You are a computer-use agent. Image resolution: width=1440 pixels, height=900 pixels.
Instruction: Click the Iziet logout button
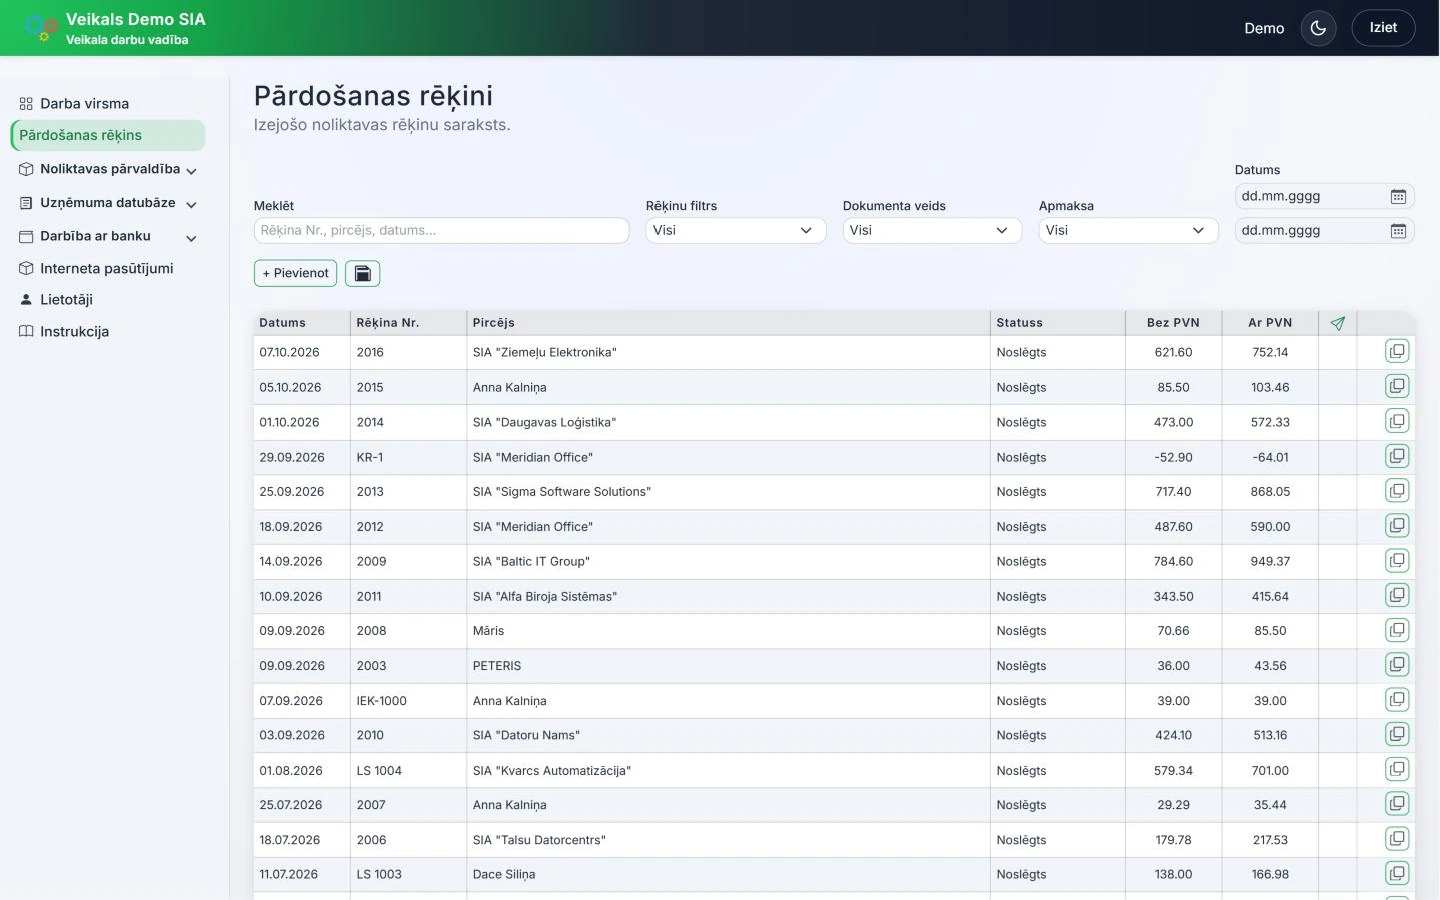(x=1383, y=28)
